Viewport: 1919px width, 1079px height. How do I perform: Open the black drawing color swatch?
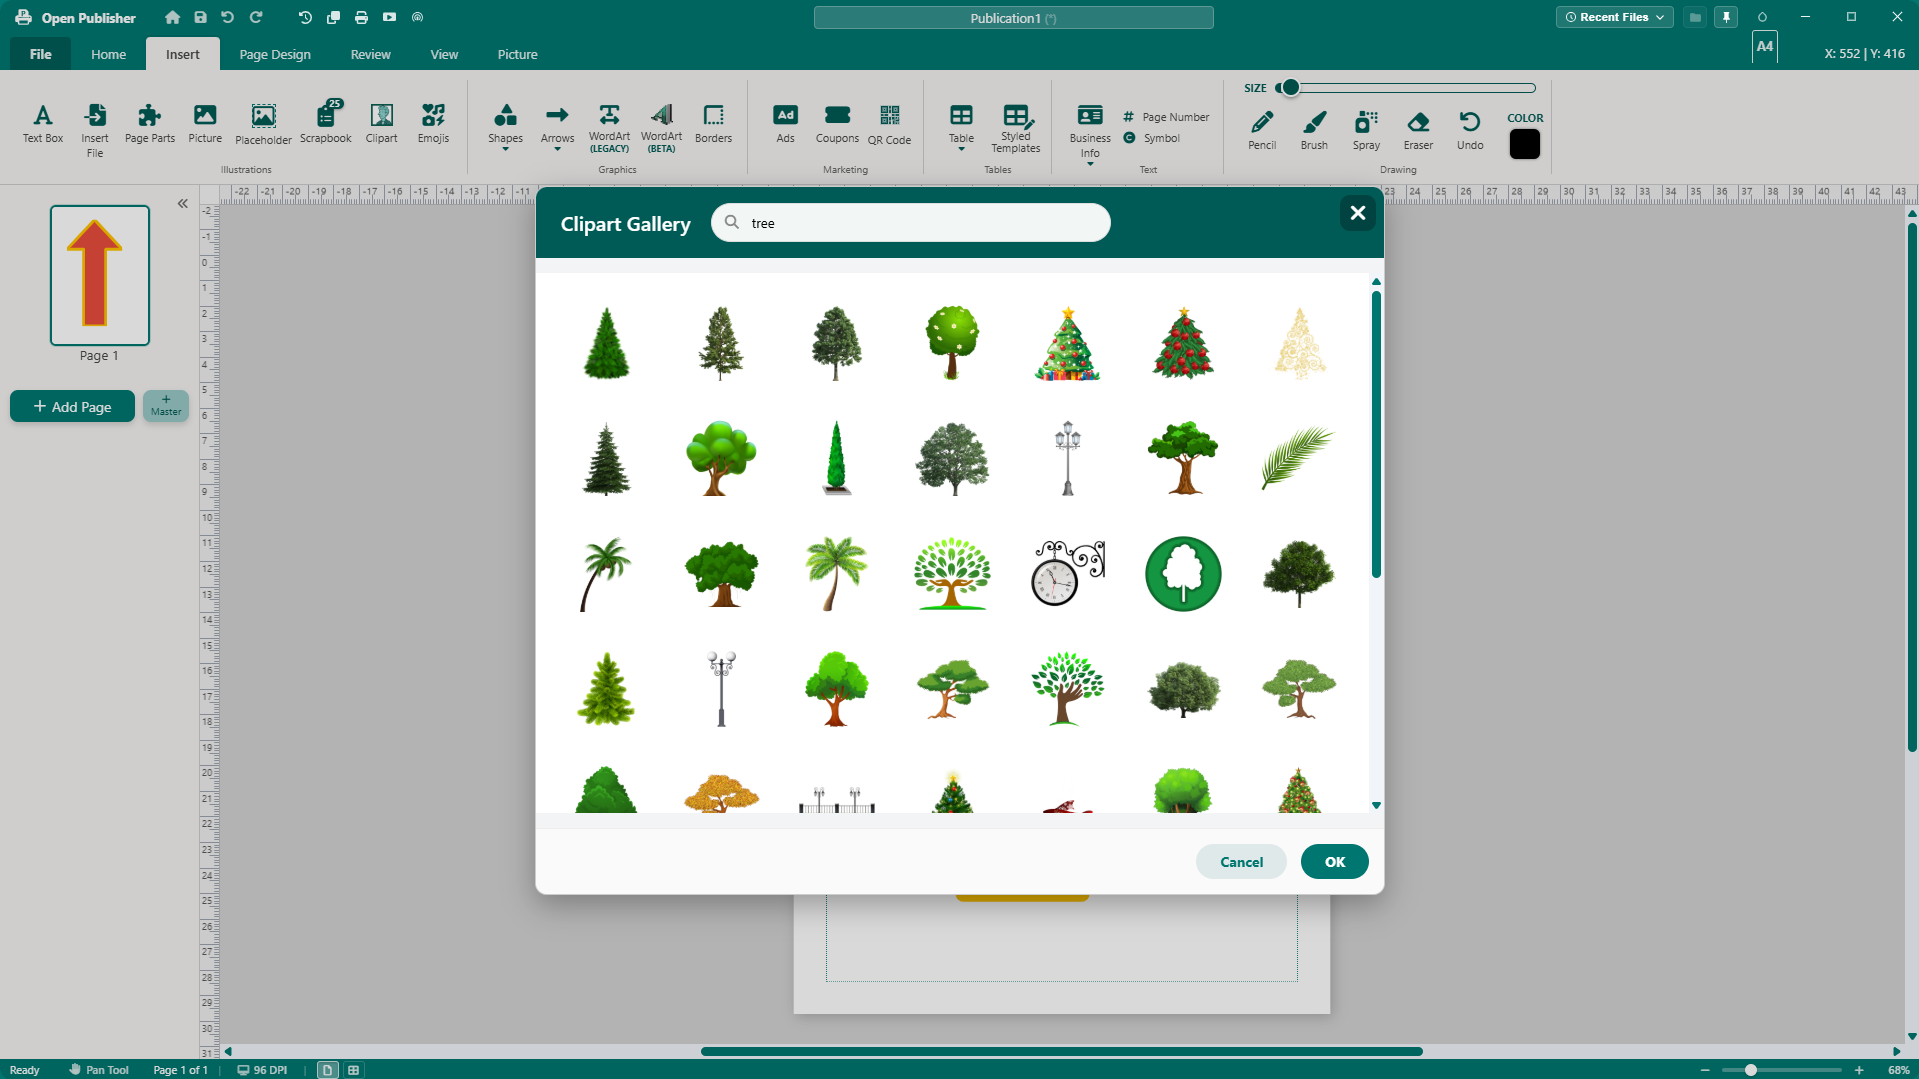click(x=1524, y=145)
